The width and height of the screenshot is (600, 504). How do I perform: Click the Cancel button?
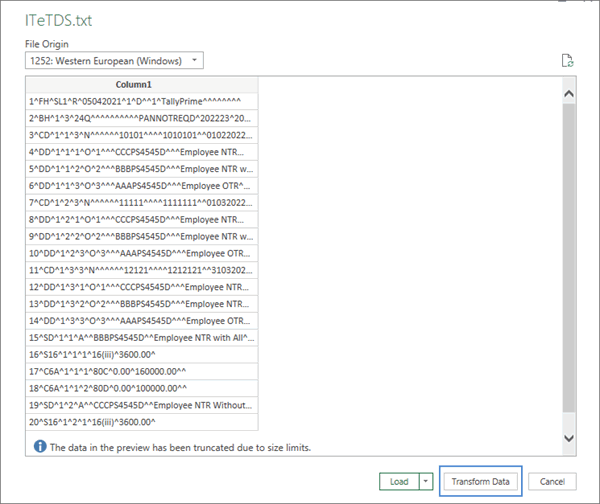[552, 481]
